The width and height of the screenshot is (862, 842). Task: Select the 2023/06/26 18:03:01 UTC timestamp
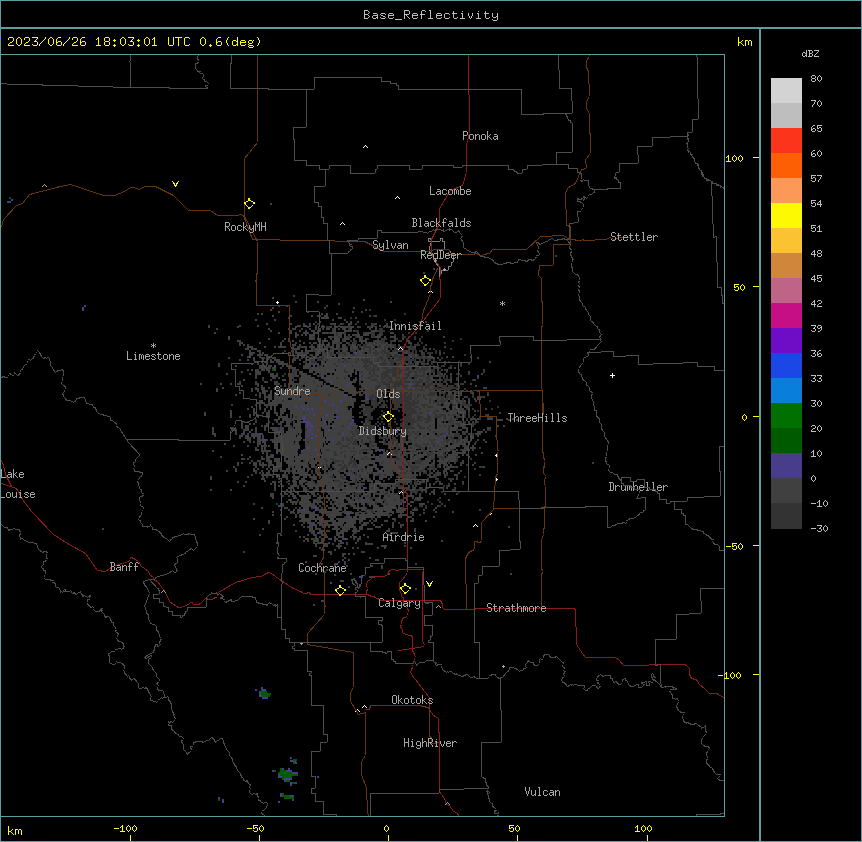click(x=99, y=42)
